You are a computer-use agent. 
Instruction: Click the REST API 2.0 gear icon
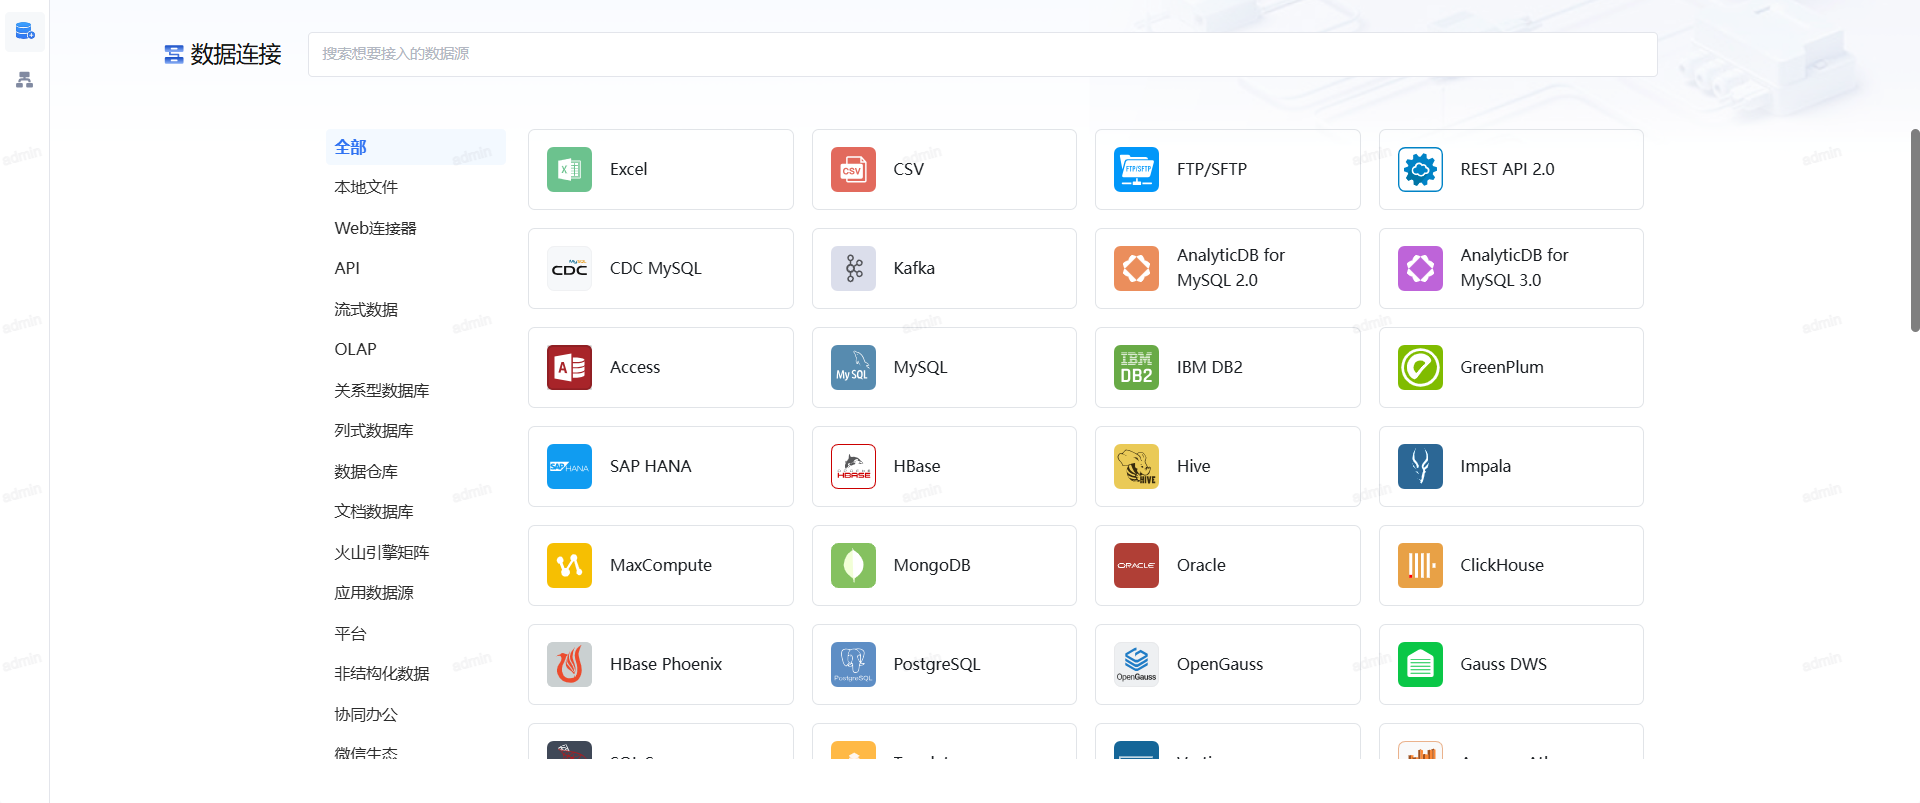[x=1420, y=169]
